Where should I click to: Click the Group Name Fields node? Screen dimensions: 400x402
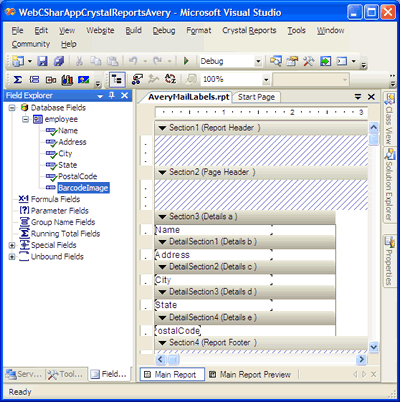63,222
